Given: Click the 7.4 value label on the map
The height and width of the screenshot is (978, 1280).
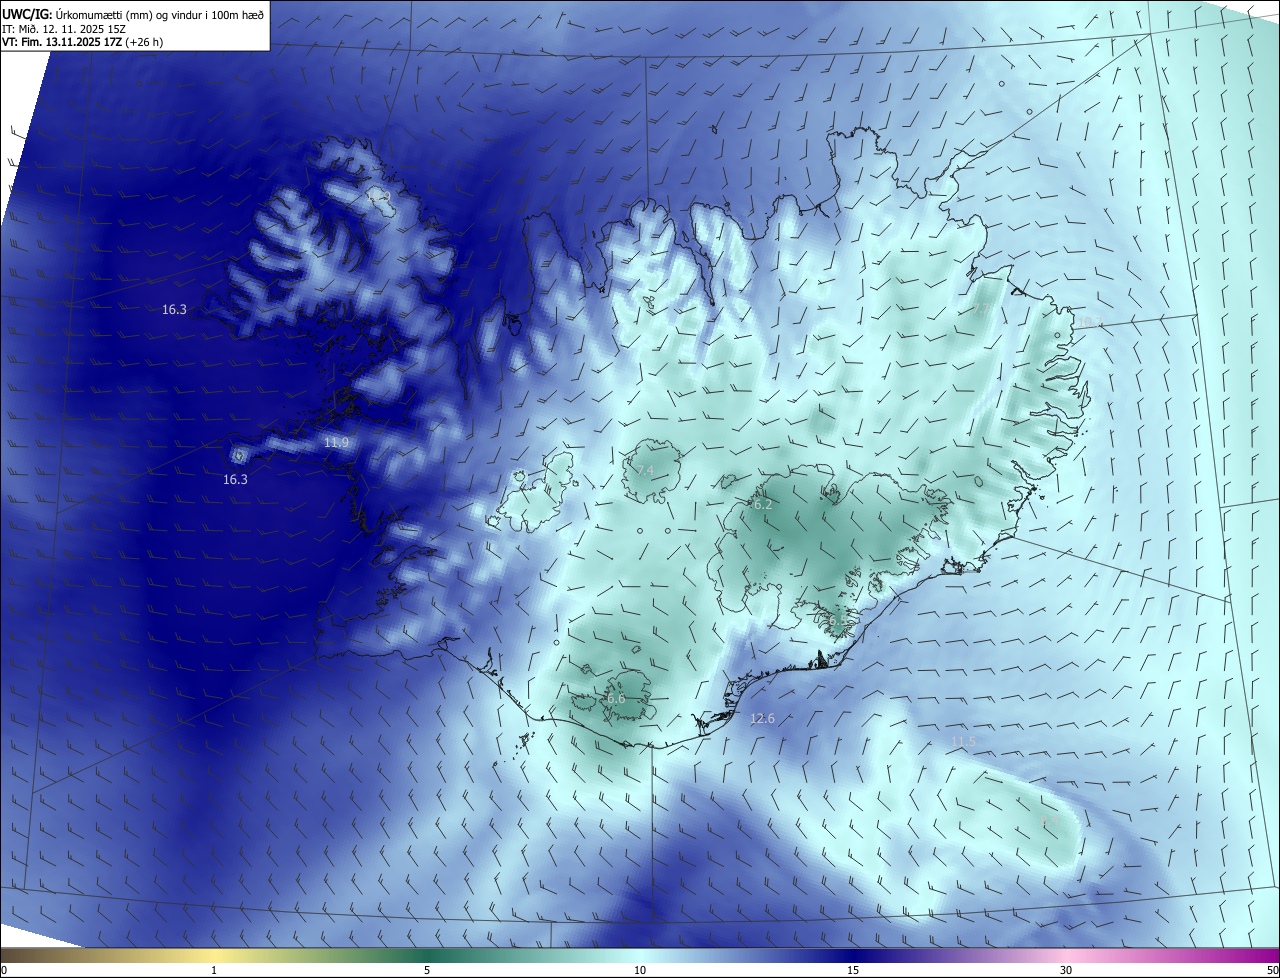Looking at the screenshot, I should coord(645,470).
